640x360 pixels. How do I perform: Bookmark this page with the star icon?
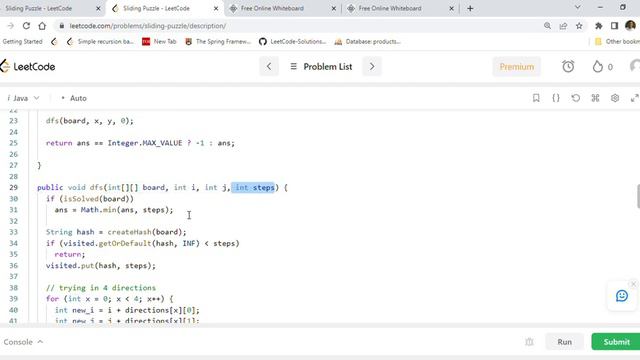coord(579,26)
